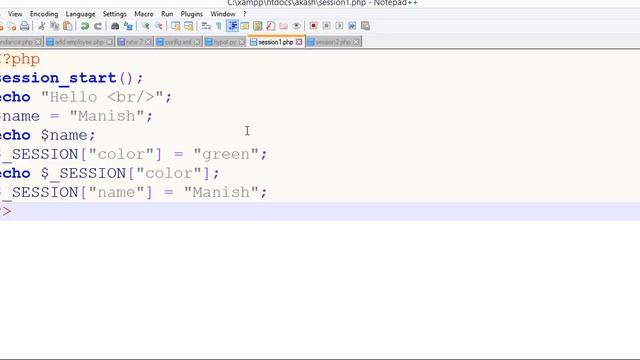Click Save Recorded Macro icon
Image resolution: width=640 pixels, height=360 pixels.
point(365,26)
